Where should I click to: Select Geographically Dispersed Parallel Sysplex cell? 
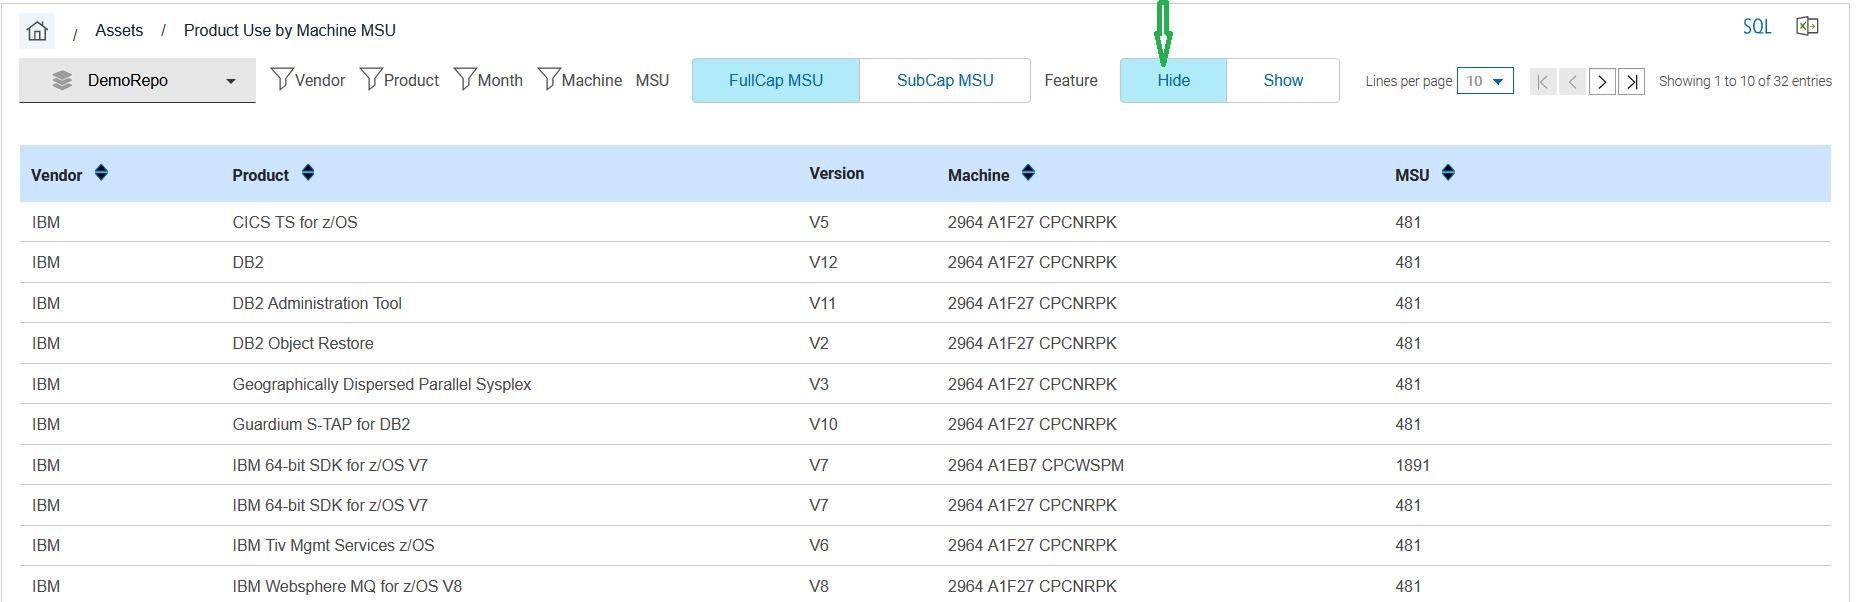click(382, 384)
